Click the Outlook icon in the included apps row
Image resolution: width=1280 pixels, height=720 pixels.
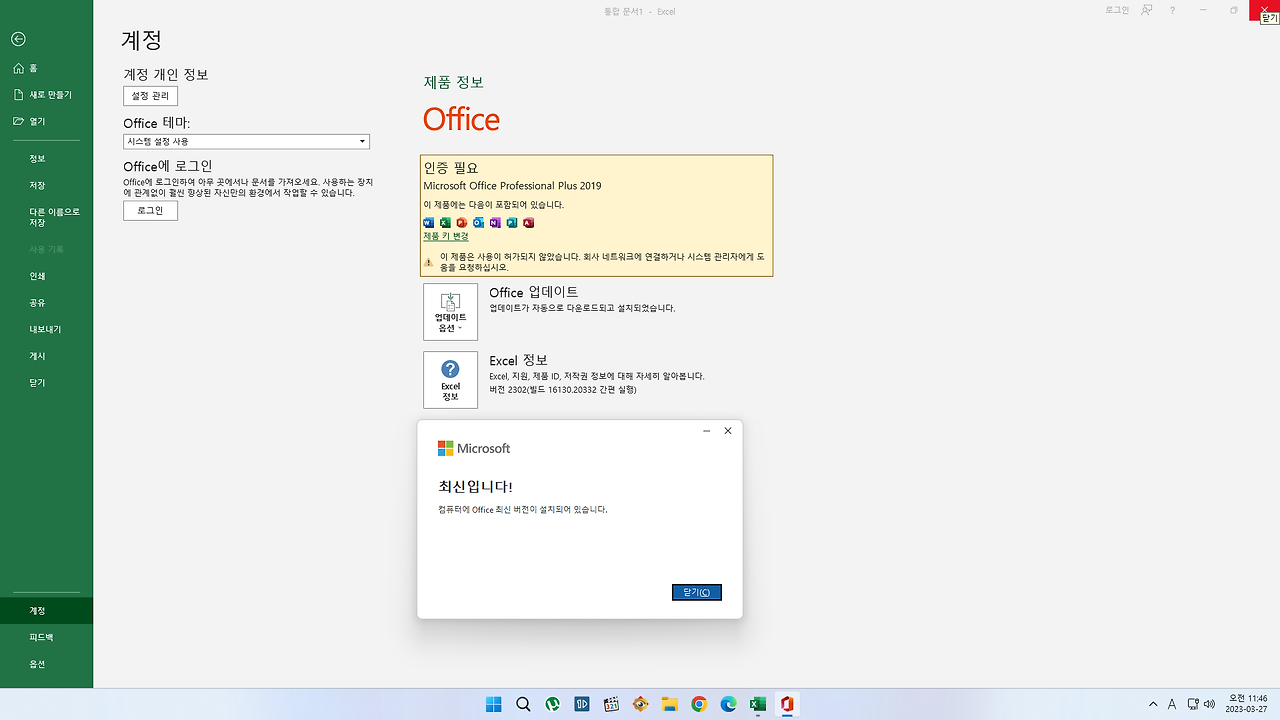478,222
